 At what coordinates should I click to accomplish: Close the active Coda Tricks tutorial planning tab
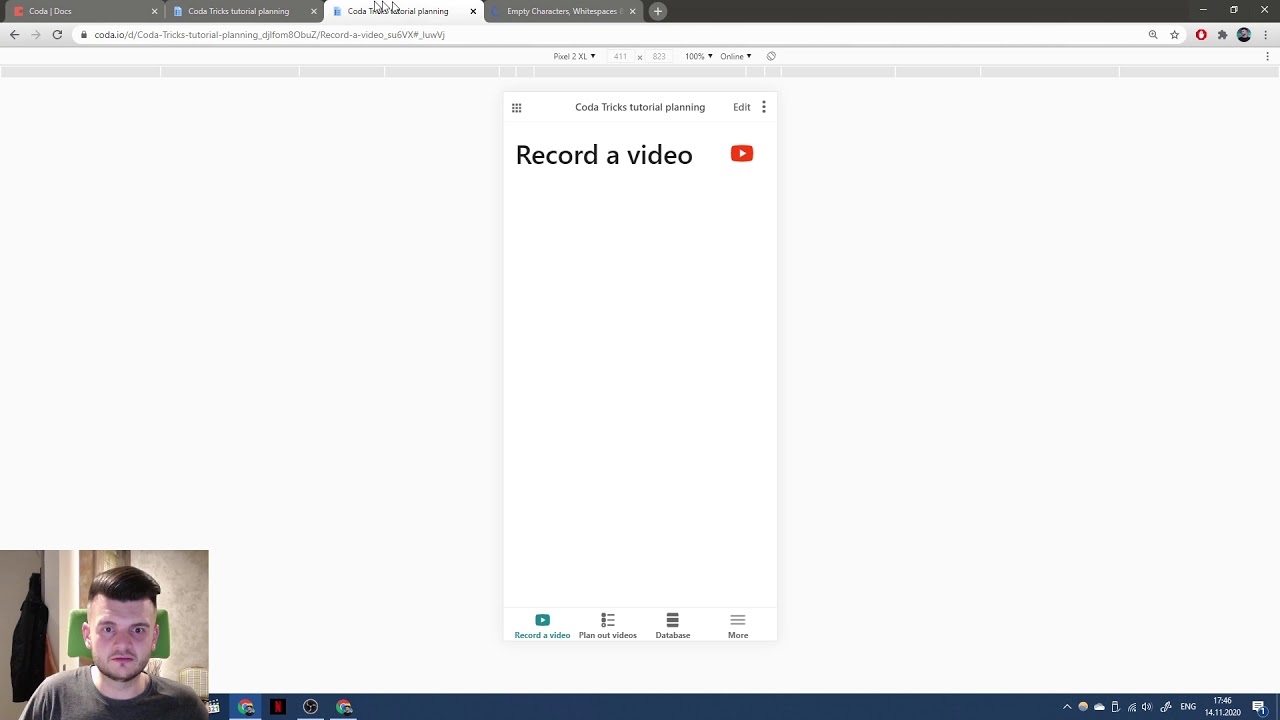[x=473, y=11]
